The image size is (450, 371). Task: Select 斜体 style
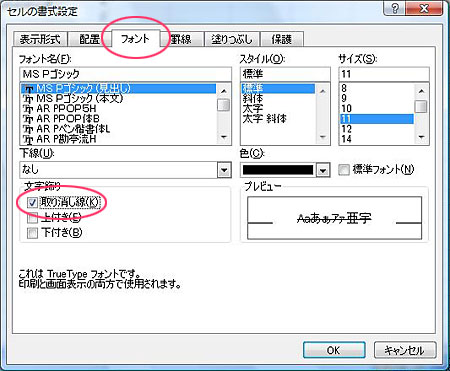click(278, 98)
